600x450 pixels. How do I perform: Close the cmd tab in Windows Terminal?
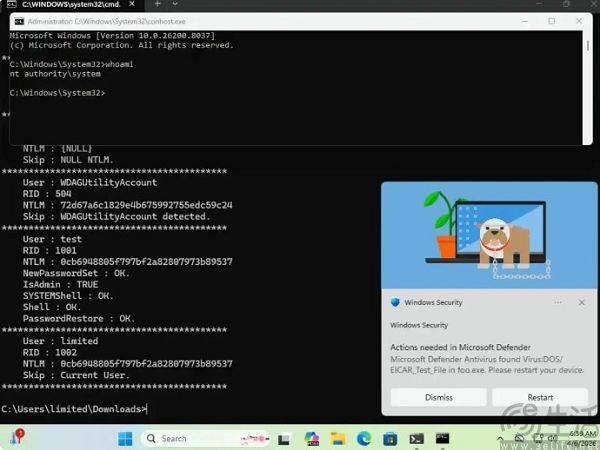(x=132, y=4)
